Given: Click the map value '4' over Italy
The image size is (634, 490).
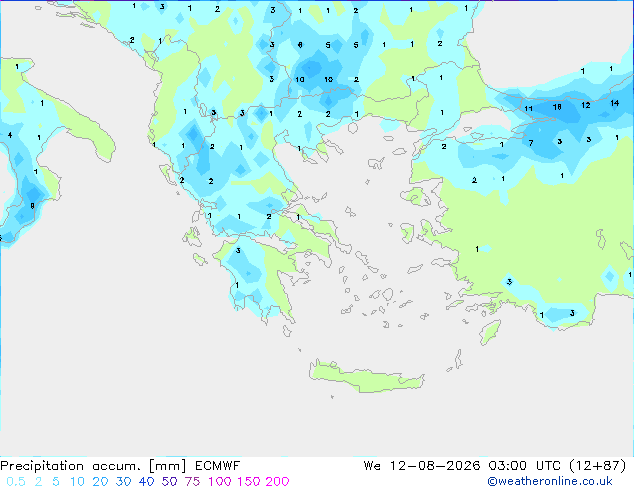Looking at the screenshot, I should [x=10, y=135].
